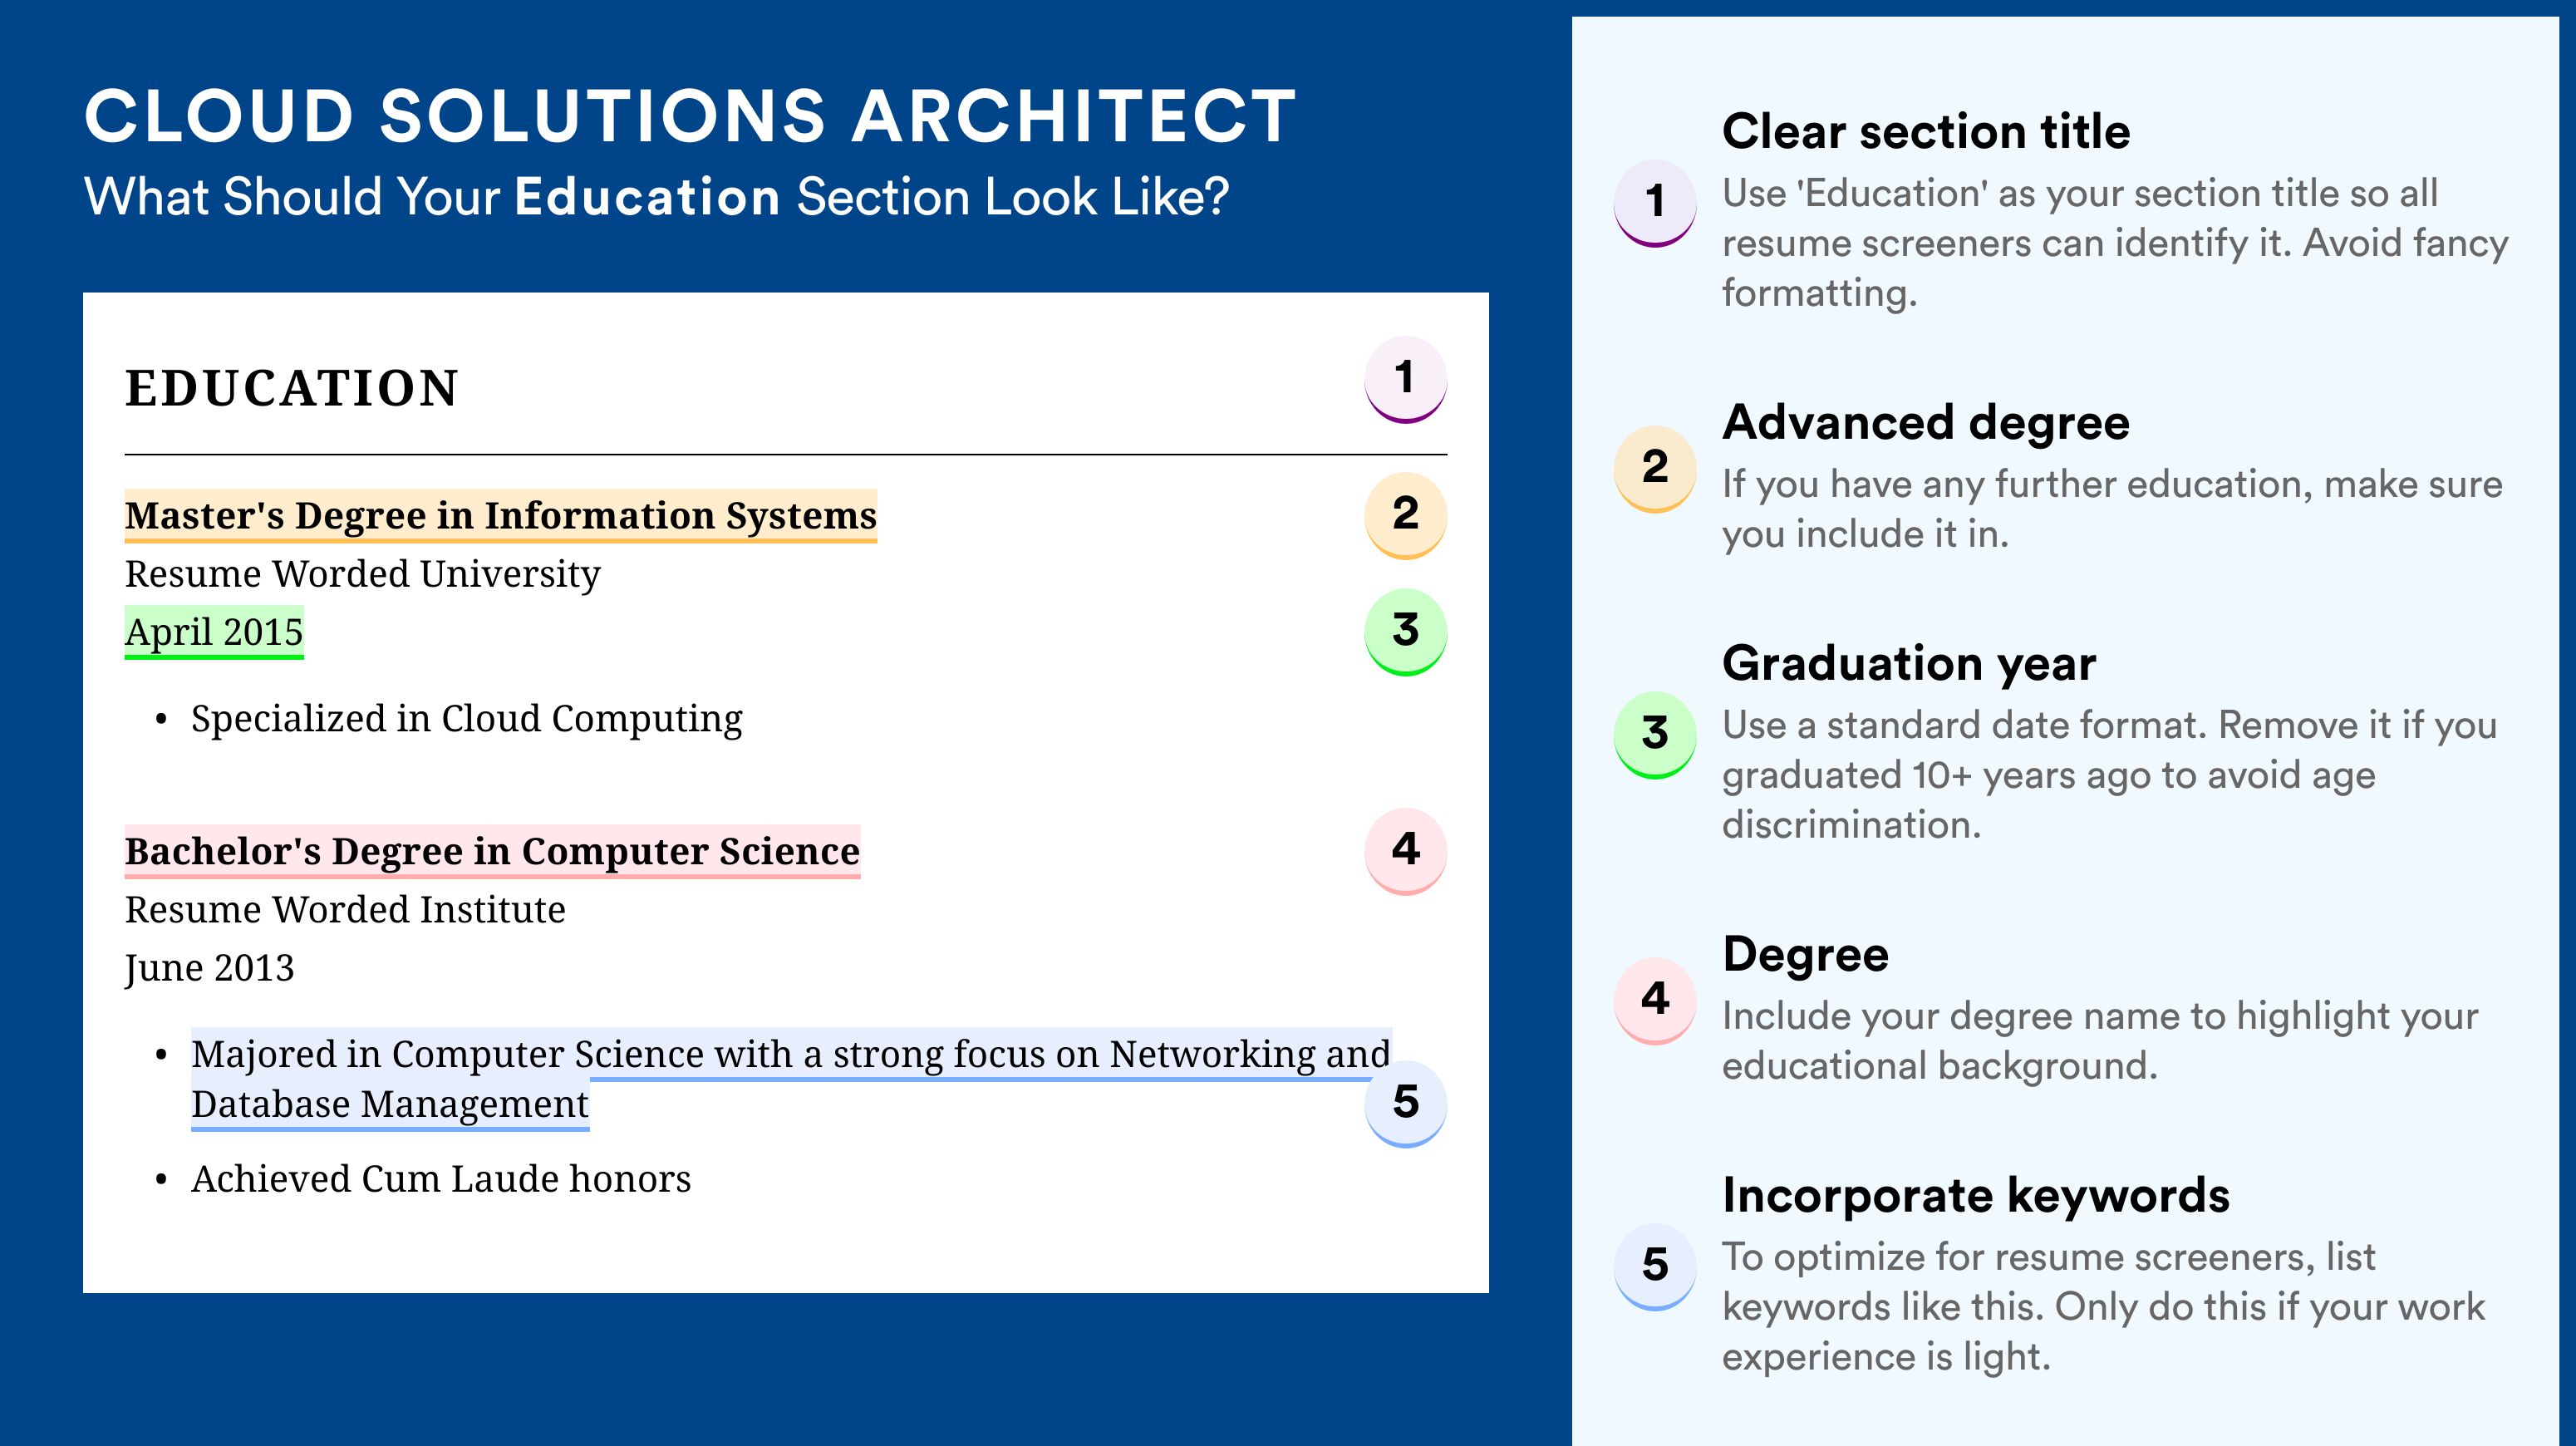
Task: Click the purple number 1 badge beside EDUCATION
Action: pos(1405,379)
